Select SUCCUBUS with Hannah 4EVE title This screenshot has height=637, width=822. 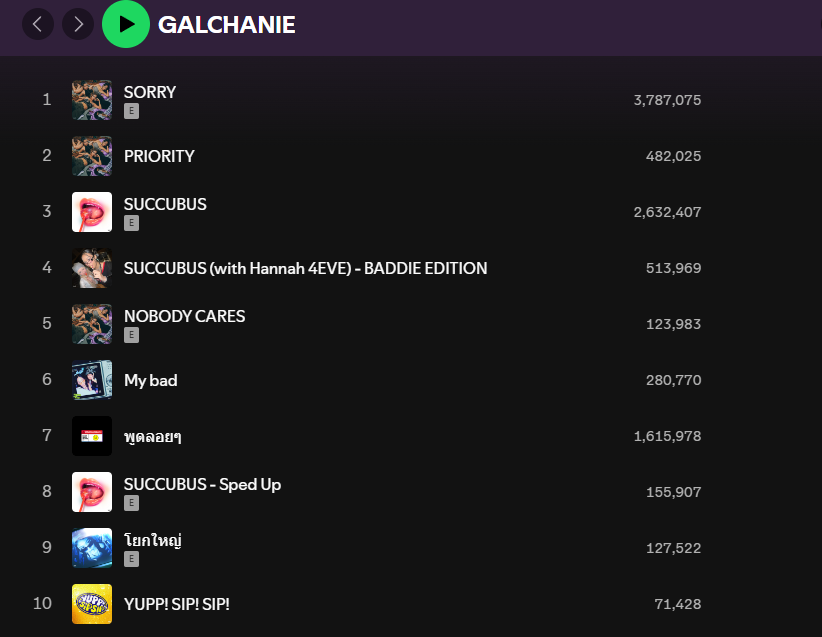305,268
